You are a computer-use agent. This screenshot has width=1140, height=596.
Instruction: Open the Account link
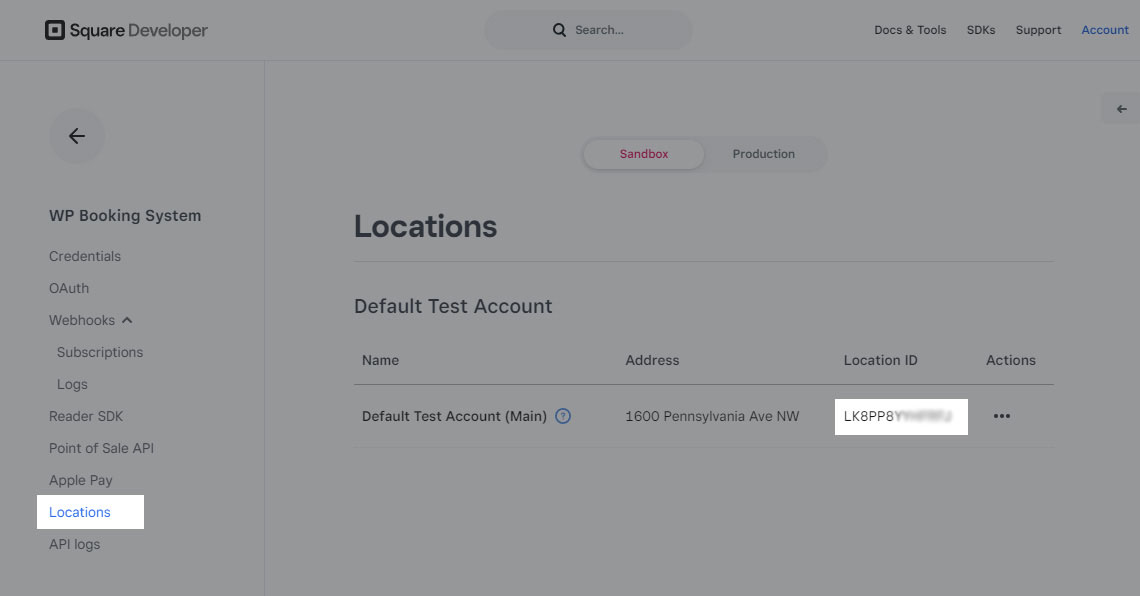click(x=1105, y=30)
